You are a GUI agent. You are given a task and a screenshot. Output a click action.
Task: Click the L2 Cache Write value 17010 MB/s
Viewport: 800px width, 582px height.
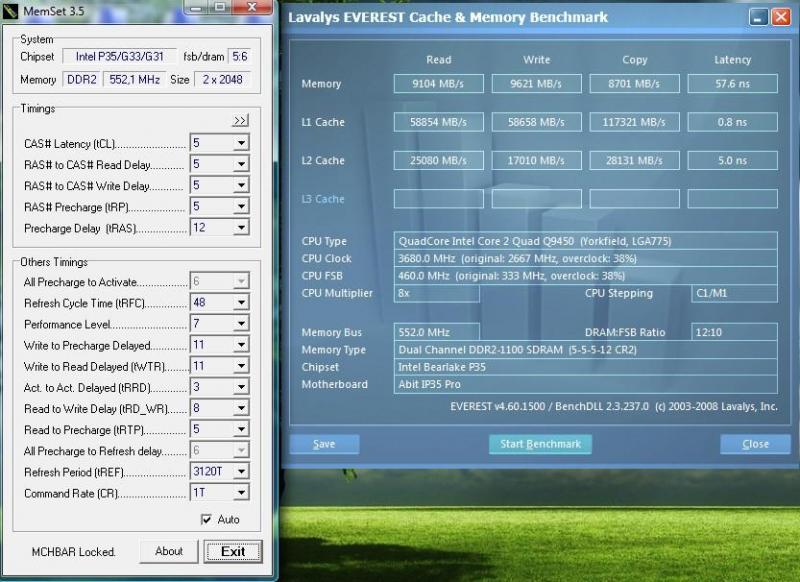(x=537, y=161)
